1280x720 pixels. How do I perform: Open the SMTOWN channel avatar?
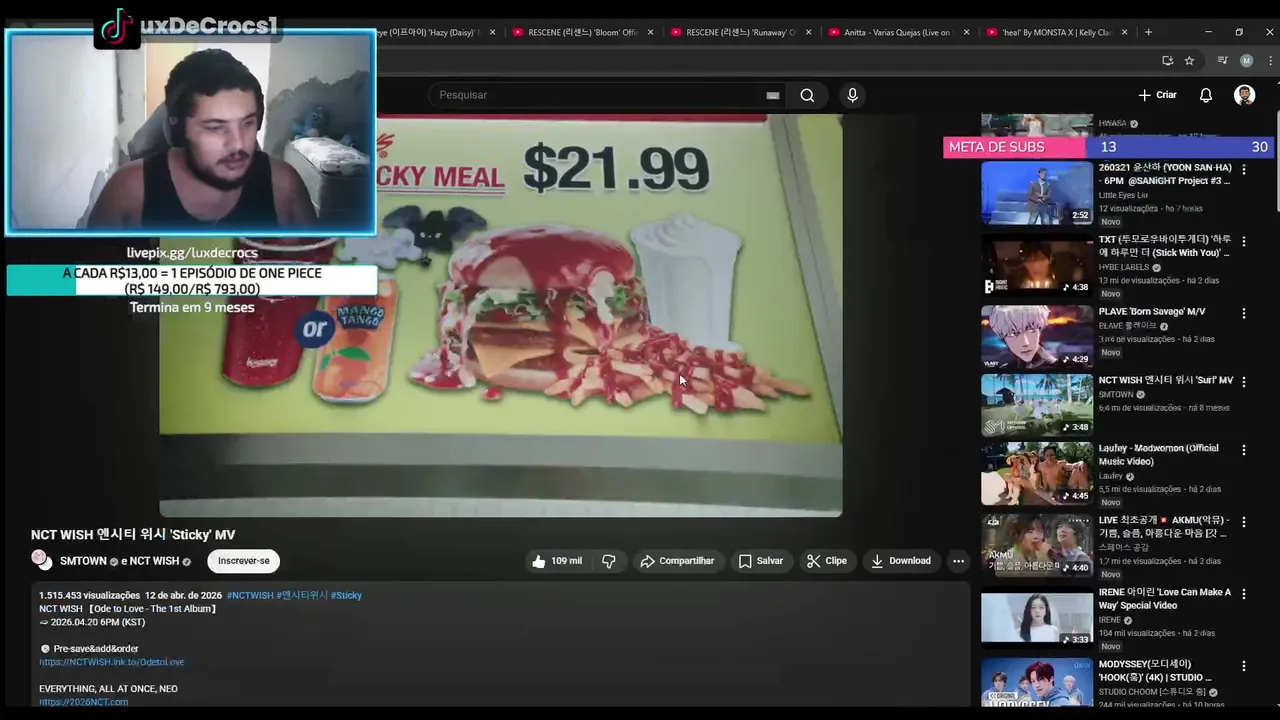click(41, 560)
